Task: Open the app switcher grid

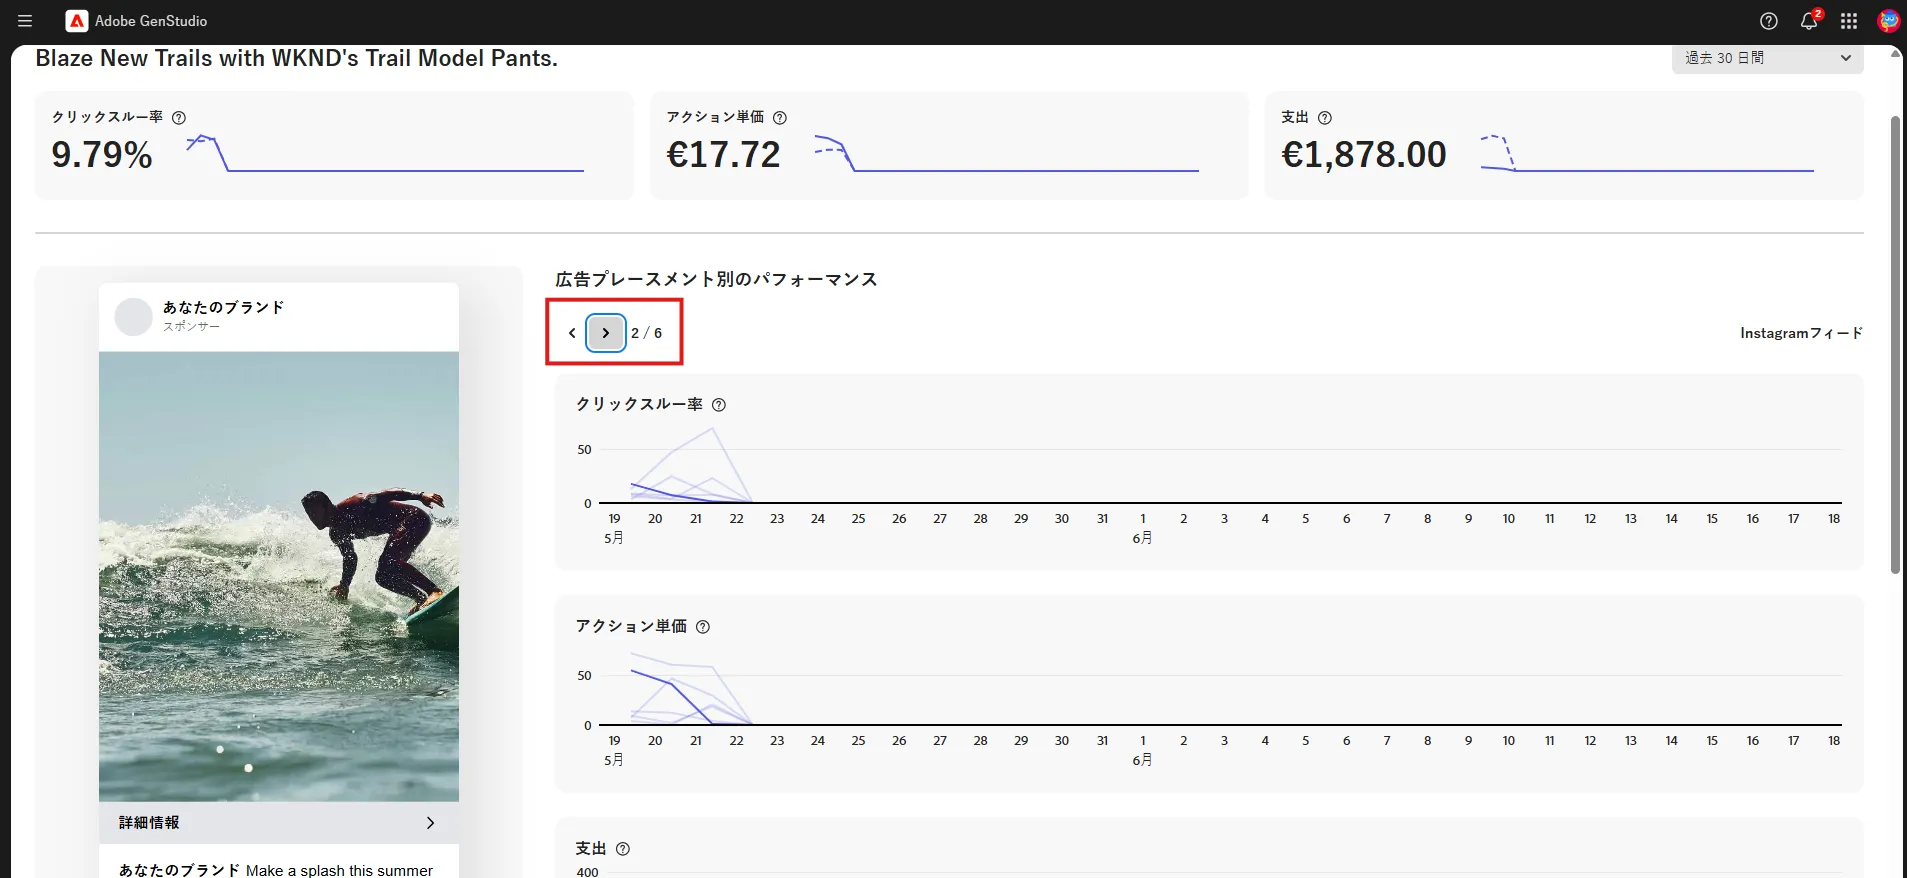Action: [1849, 21]
